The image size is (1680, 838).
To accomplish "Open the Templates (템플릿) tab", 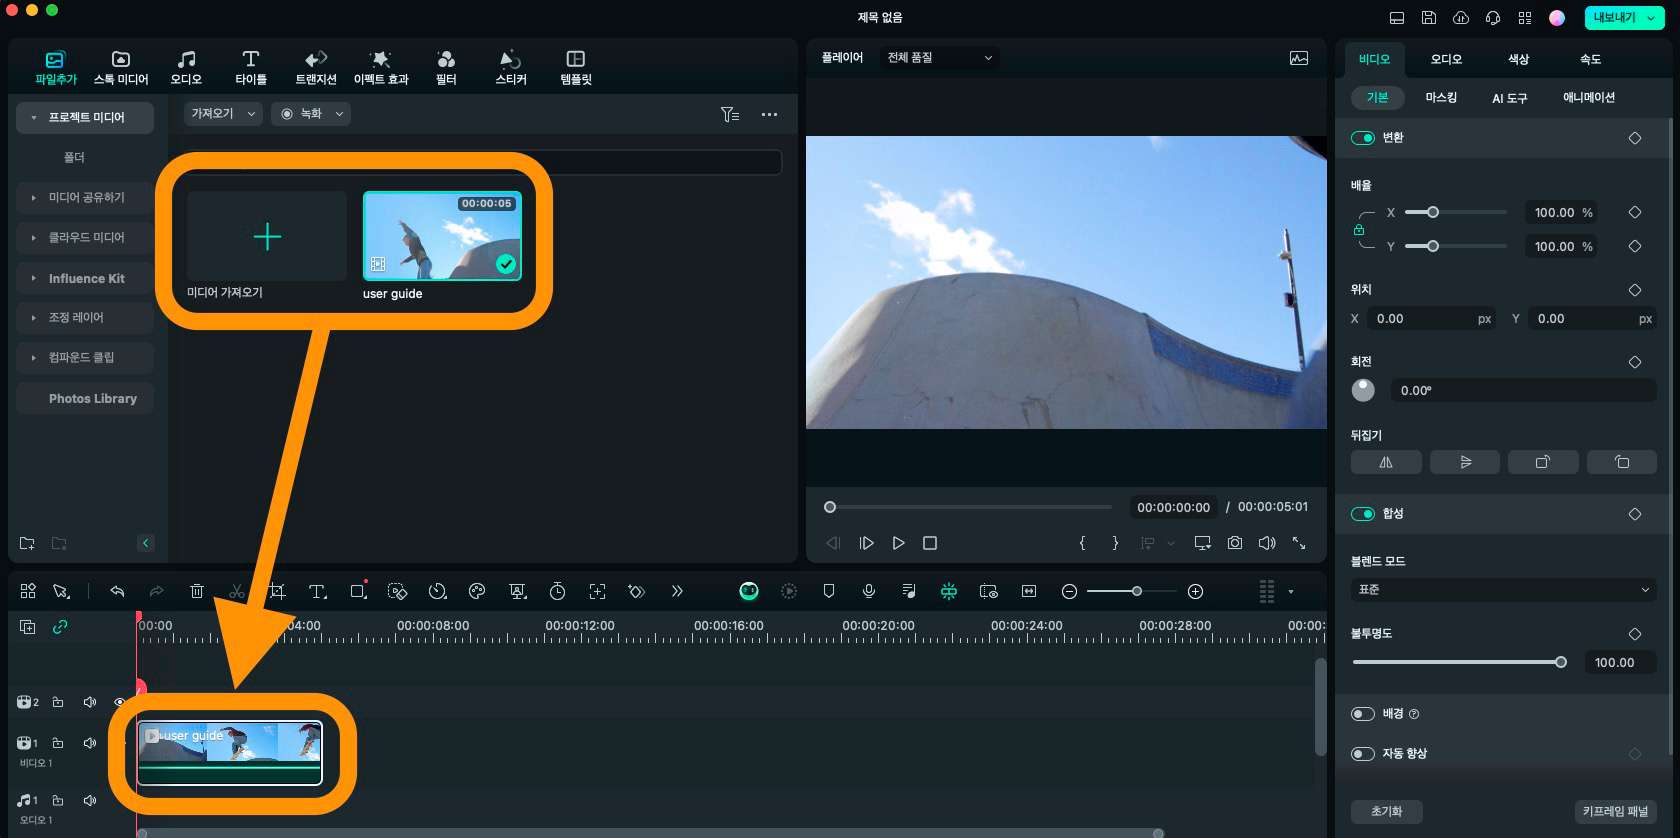I will (x=576, y=68).
